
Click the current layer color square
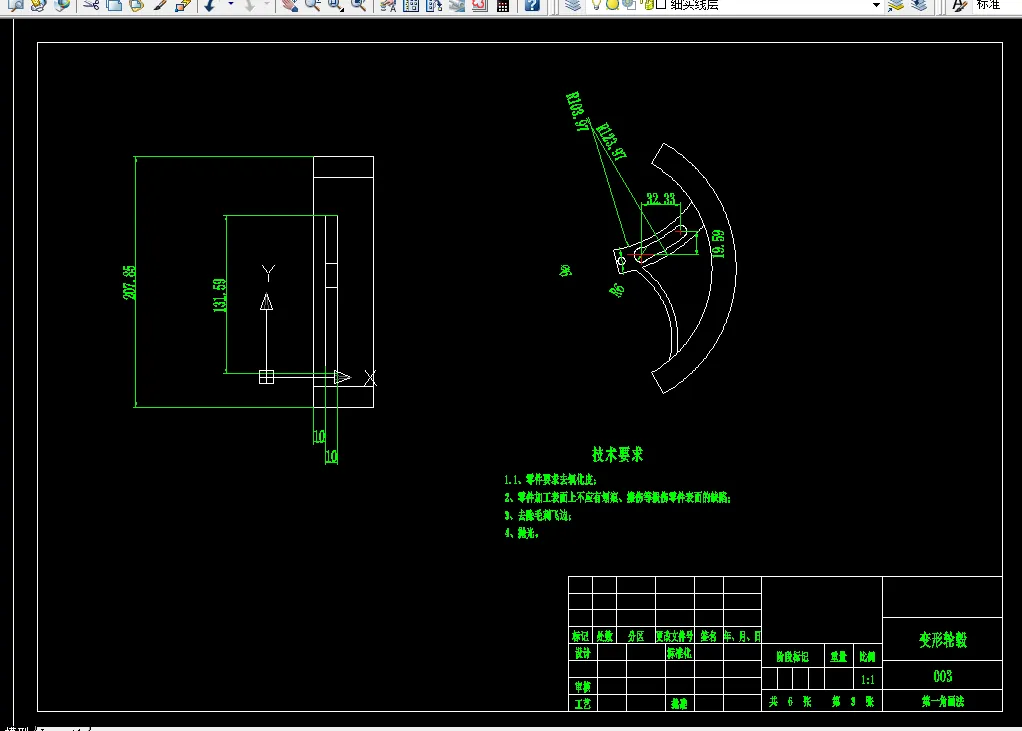pyautogui.click(x=661, y=5)
